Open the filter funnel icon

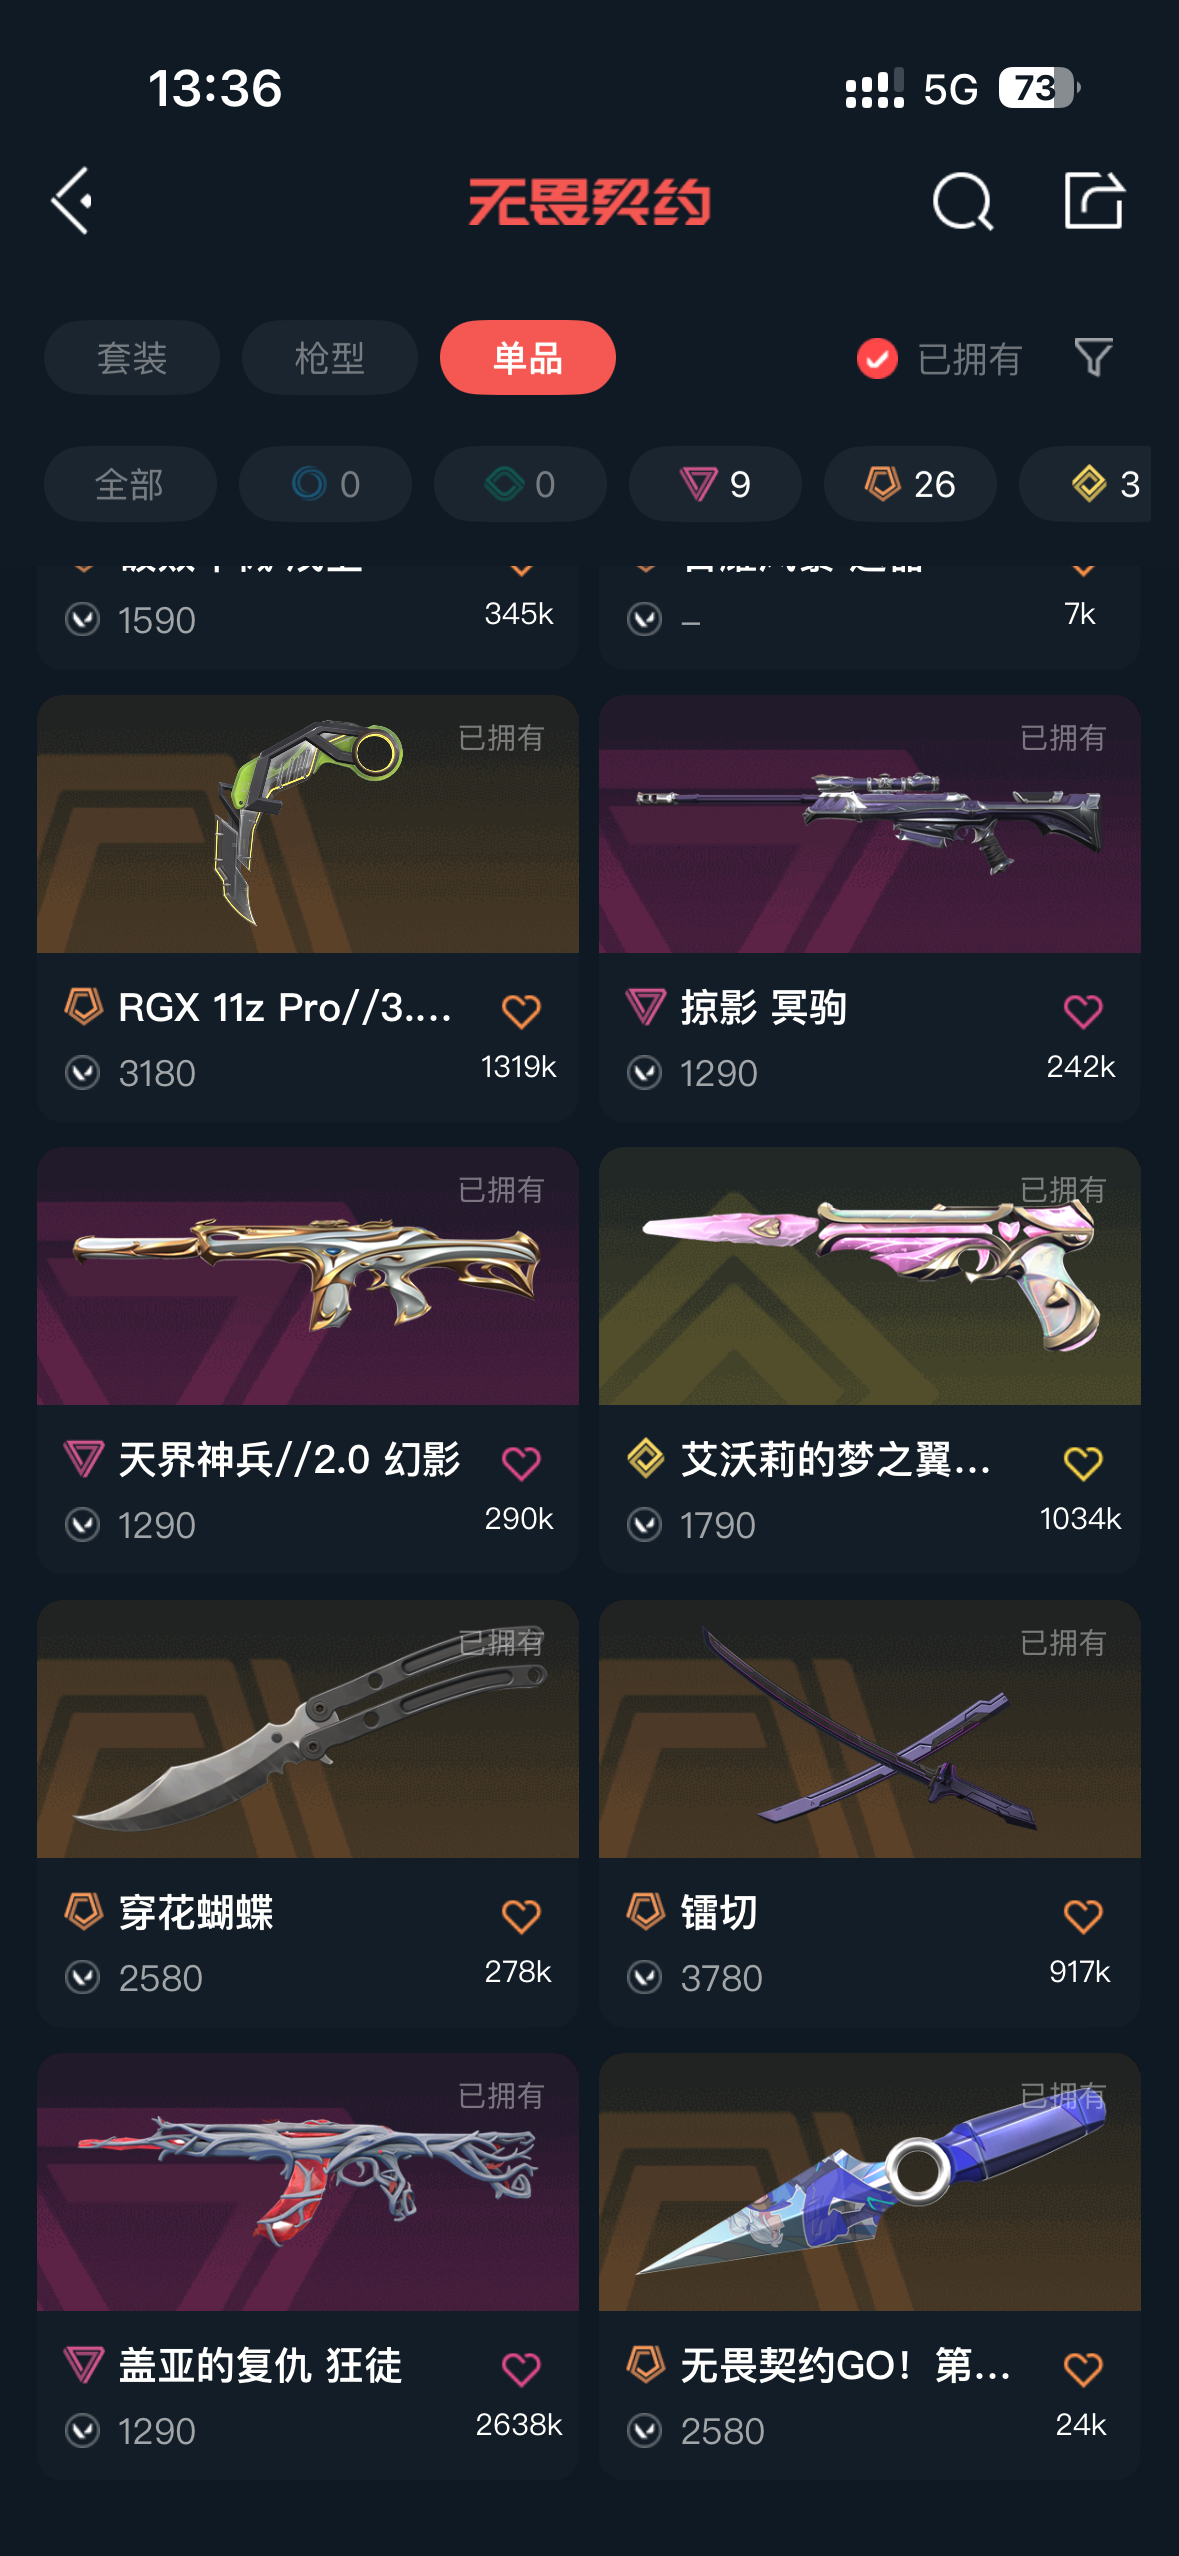[1093, 357]
